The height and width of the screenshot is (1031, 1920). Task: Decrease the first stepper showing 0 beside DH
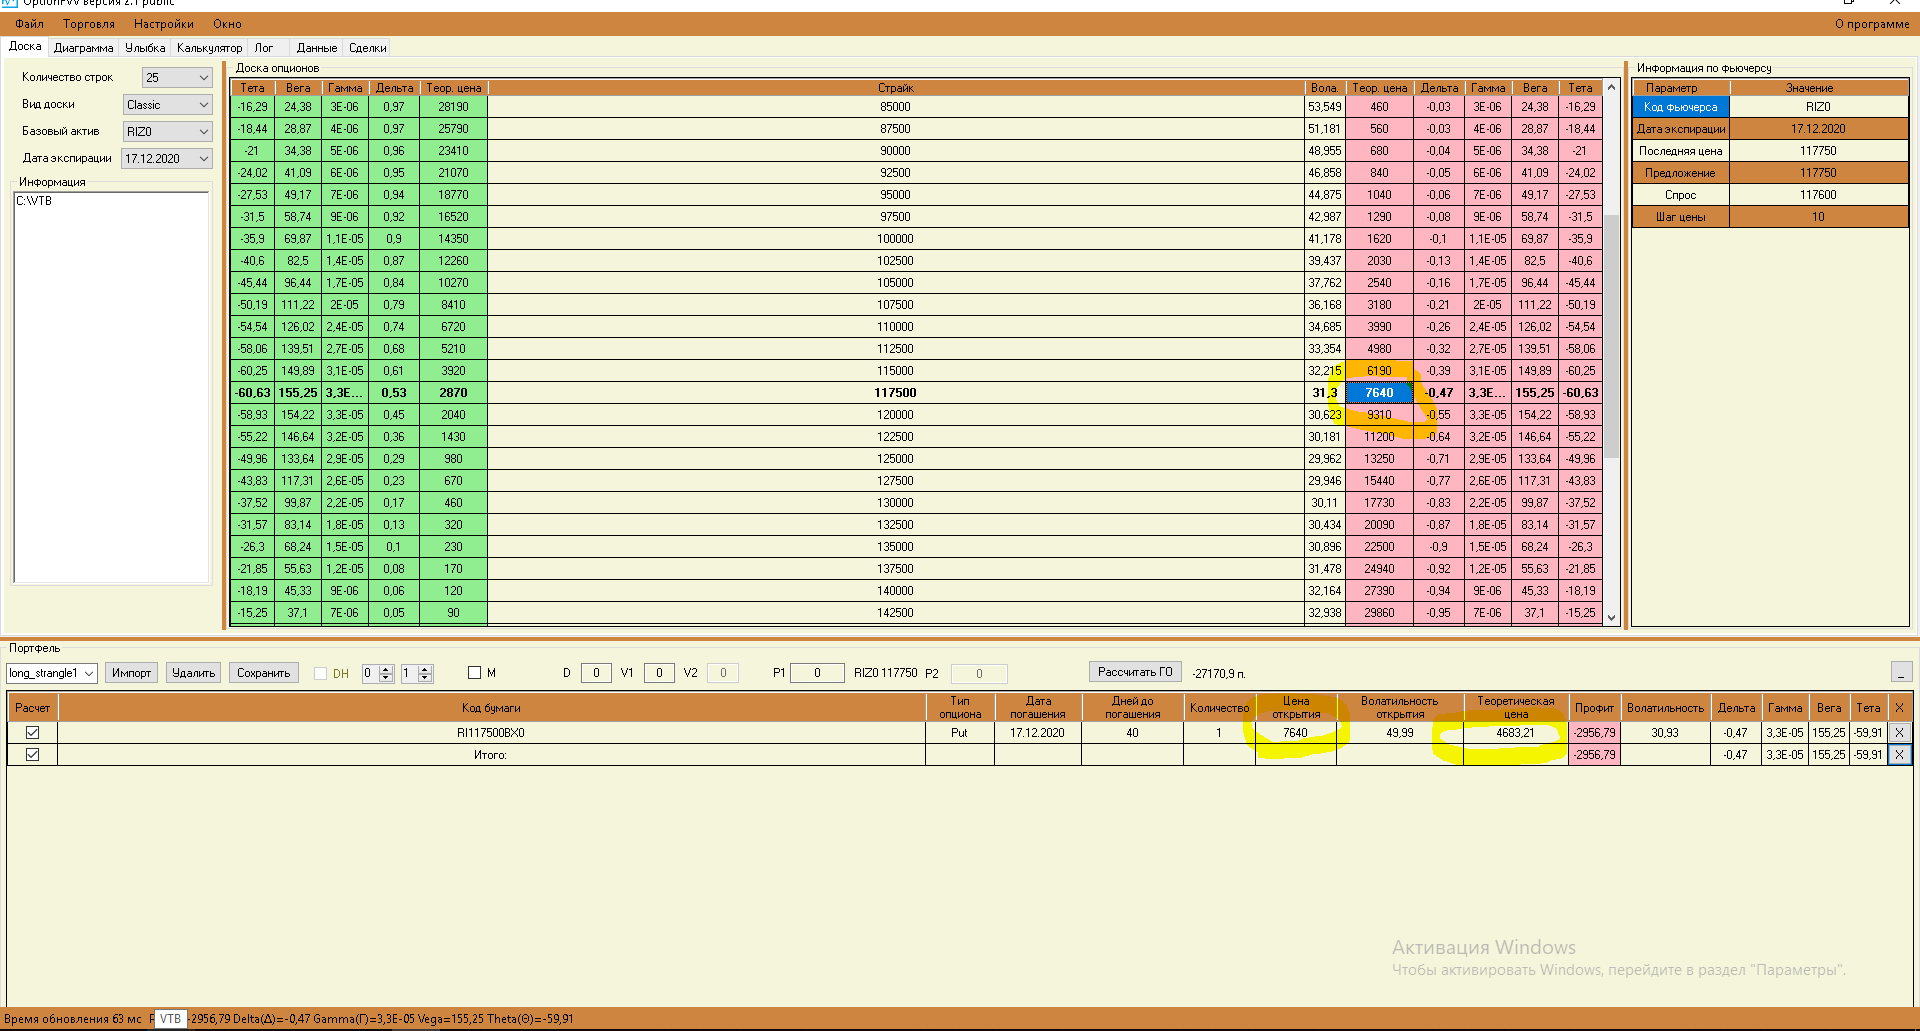click(x=386, y=678)
